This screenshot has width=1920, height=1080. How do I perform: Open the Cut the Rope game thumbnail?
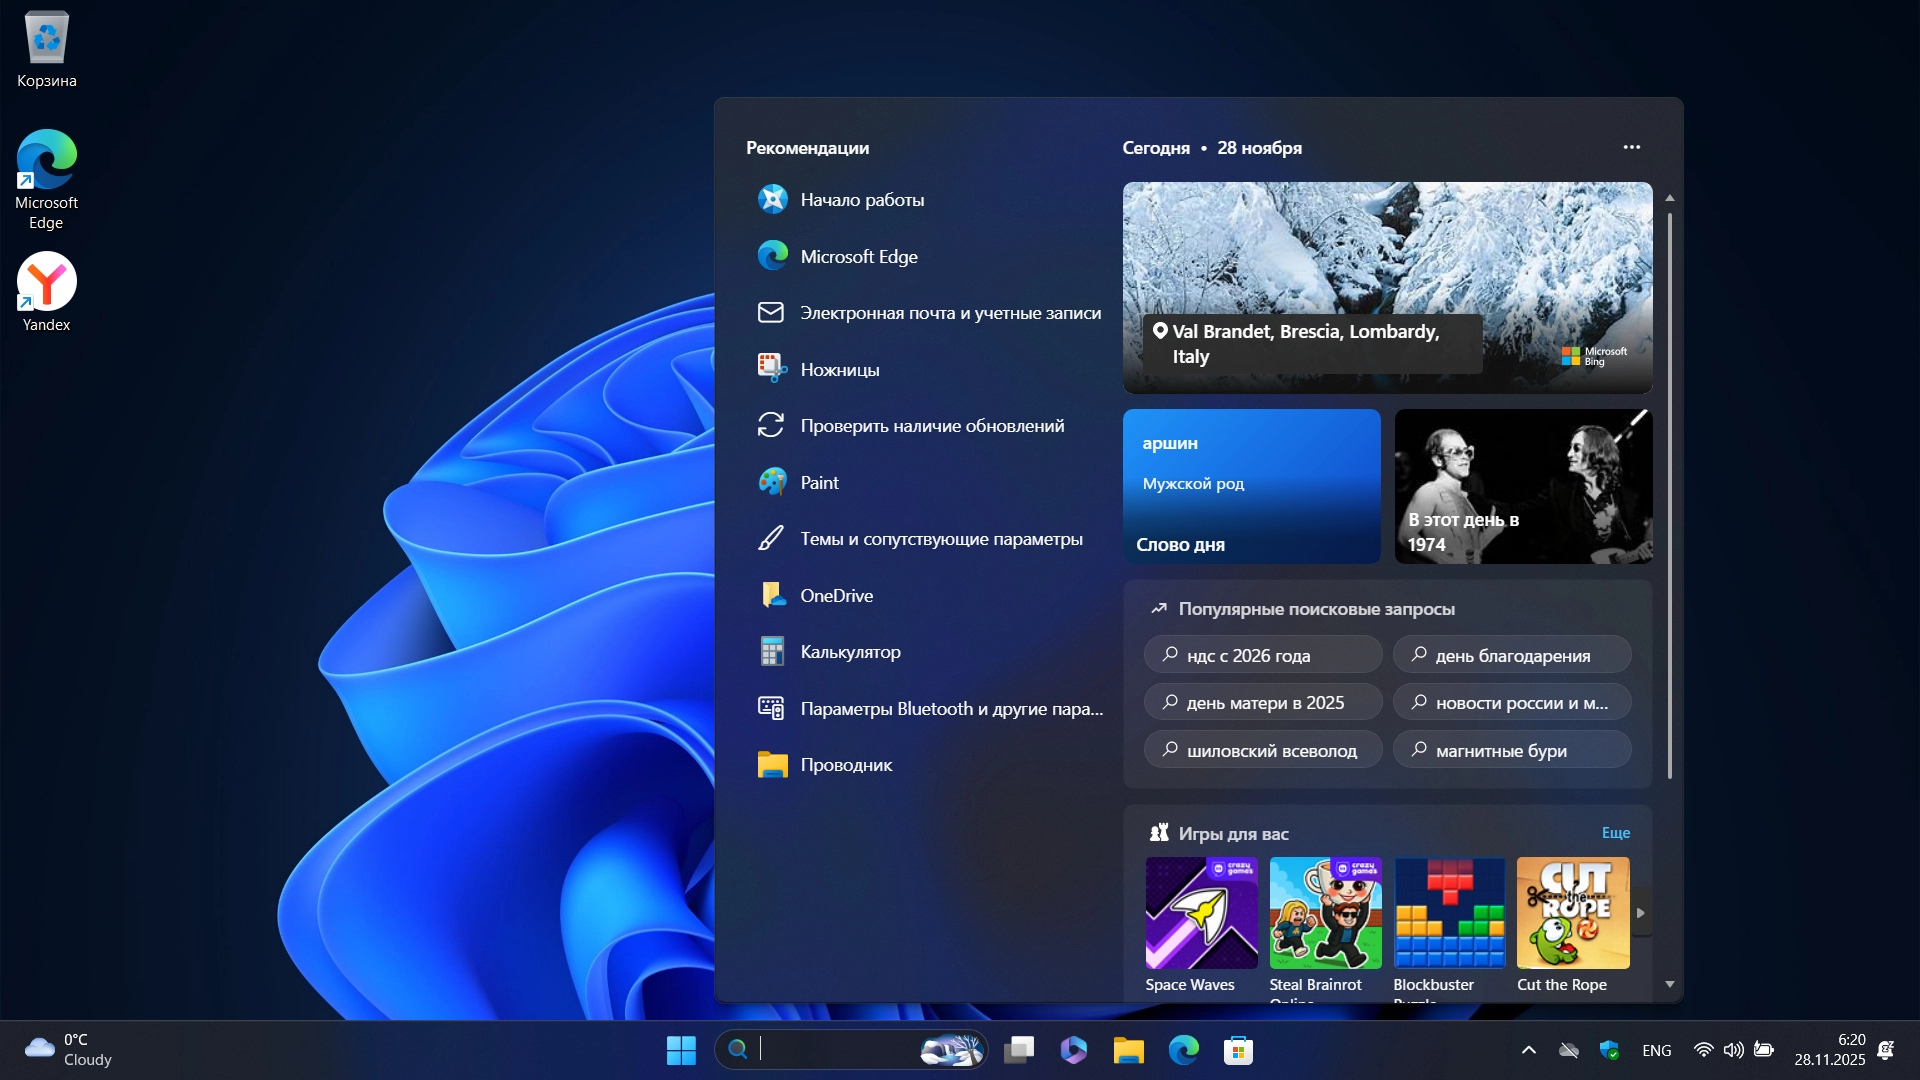pos(1572,913)
